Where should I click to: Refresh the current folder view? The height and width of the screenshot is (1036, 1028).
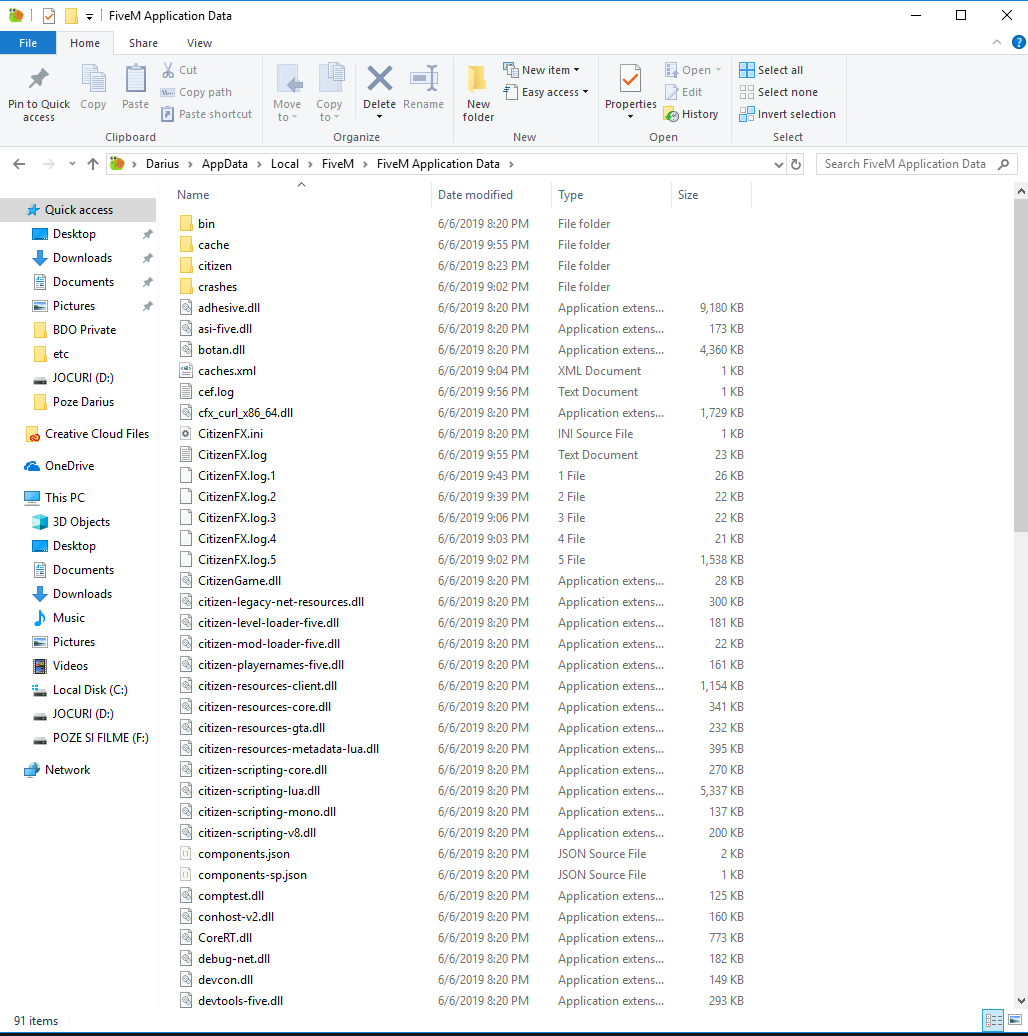[x=796, y=164]
